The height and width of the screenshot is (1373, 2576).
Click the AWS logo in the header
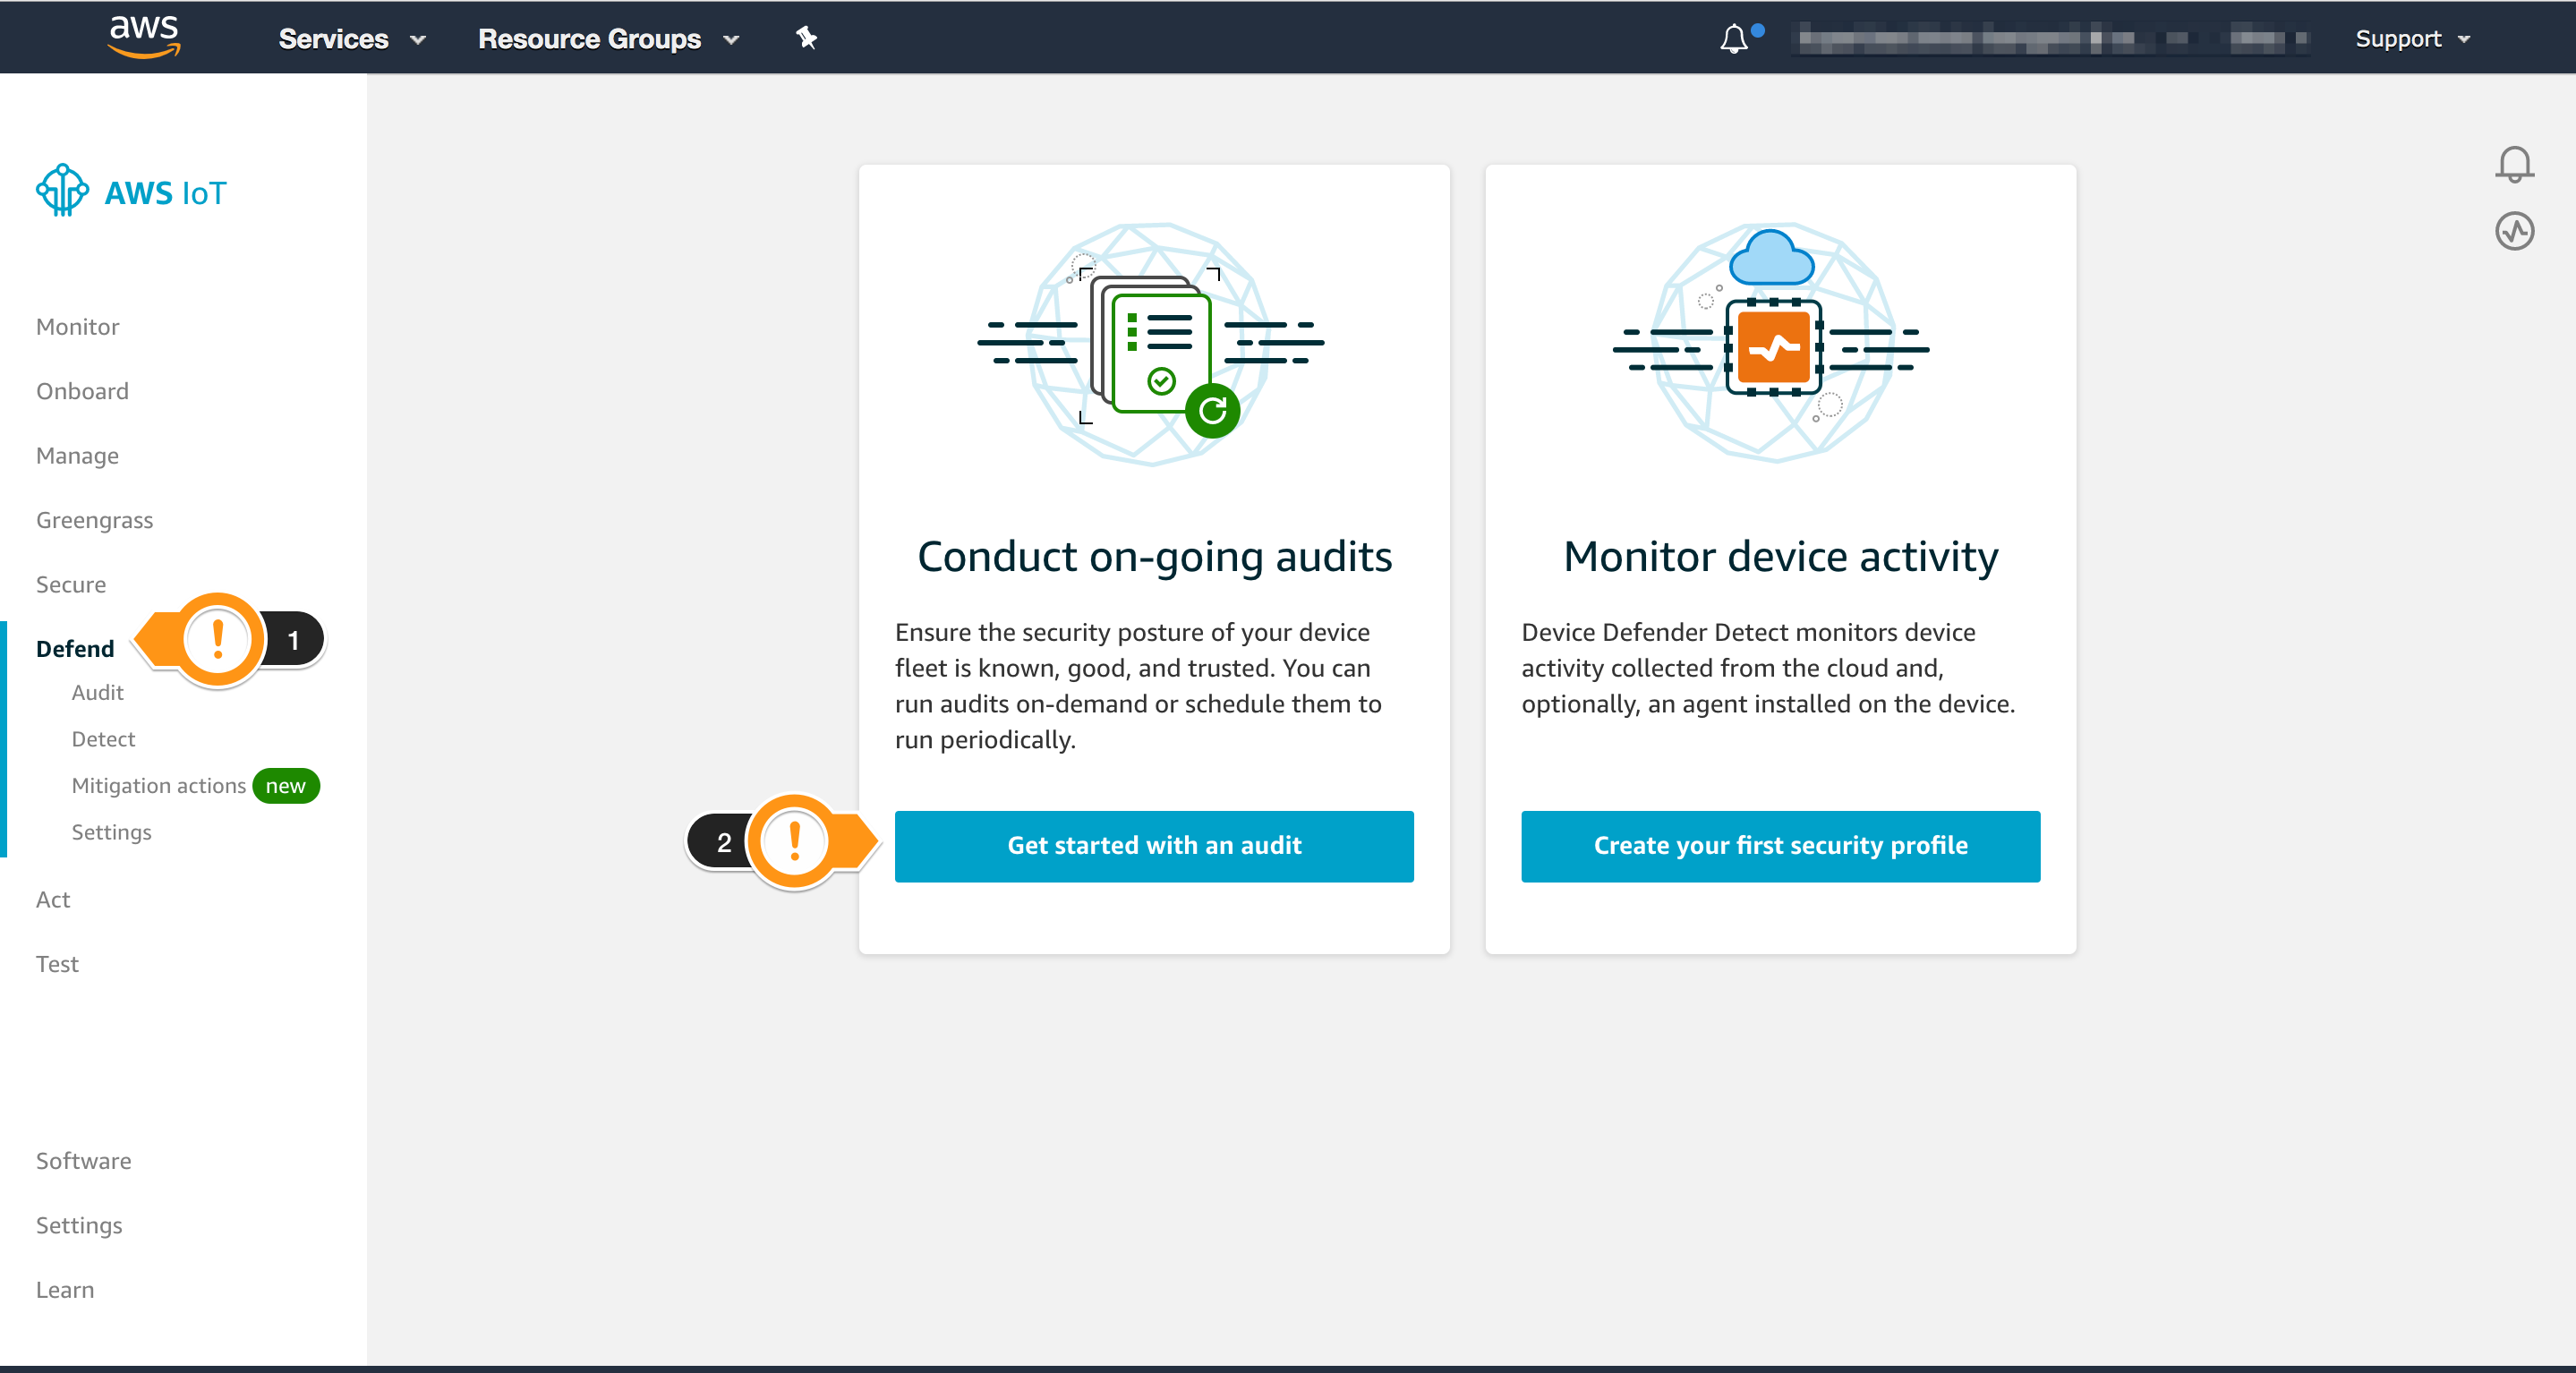tap(144, 37)
